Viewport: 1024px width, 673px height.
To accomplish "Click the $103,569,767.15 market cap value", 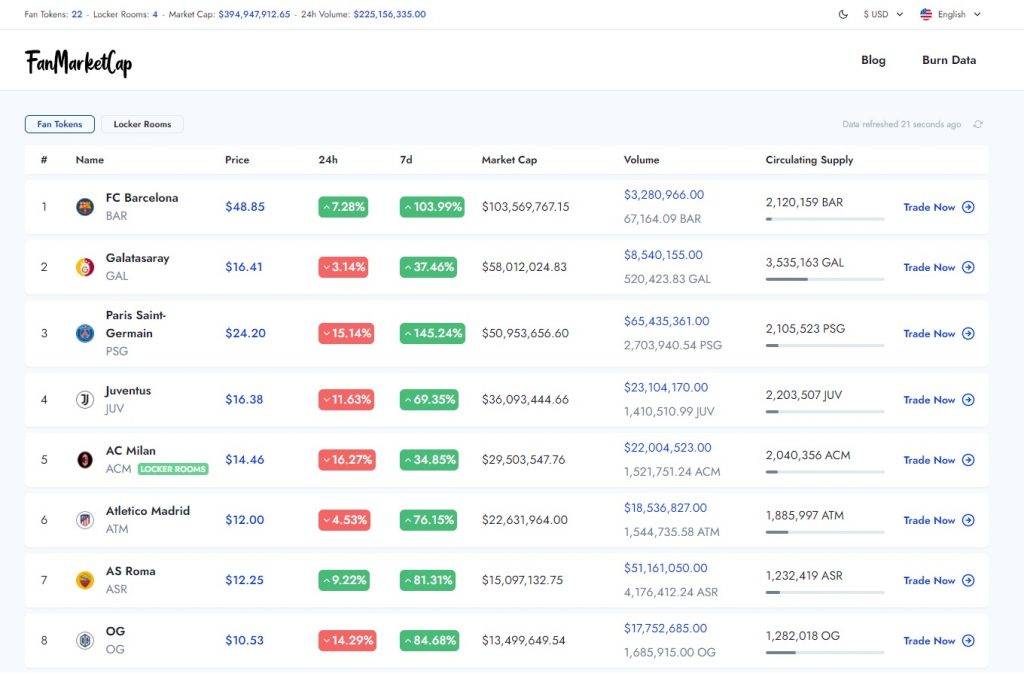I will point(526,207).
